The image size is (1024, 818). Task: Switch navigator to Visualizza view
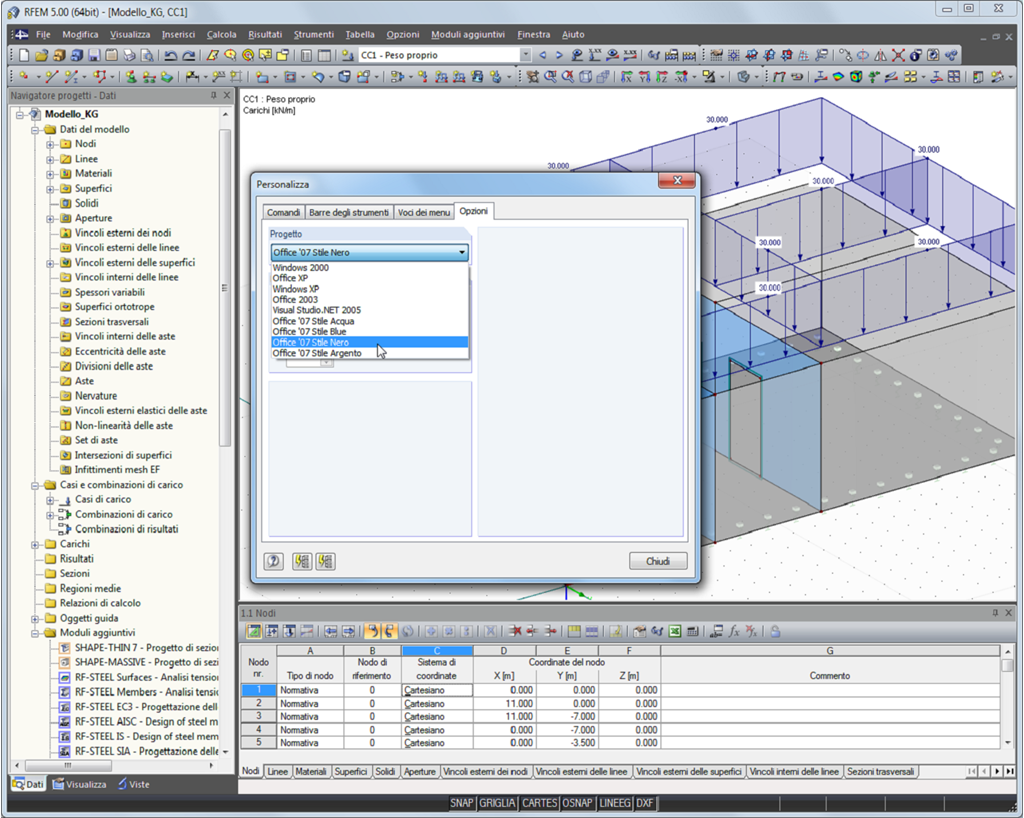80,784
